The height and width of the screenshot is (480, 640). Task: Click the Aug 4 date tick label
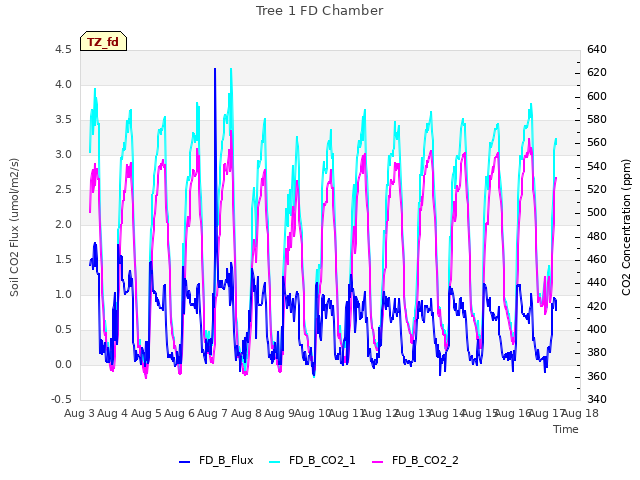tap(113, 413)
